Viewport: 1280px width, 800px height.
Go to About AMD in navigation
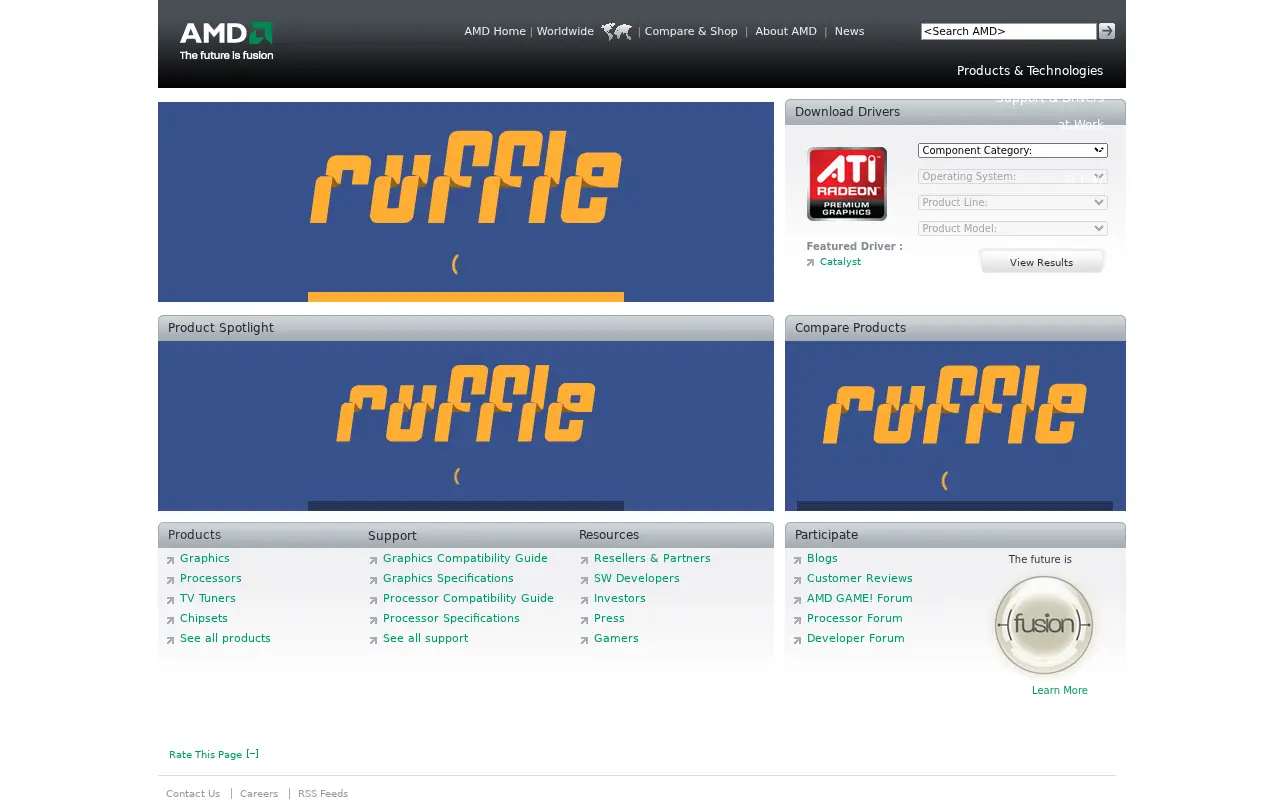pos(786,31)
